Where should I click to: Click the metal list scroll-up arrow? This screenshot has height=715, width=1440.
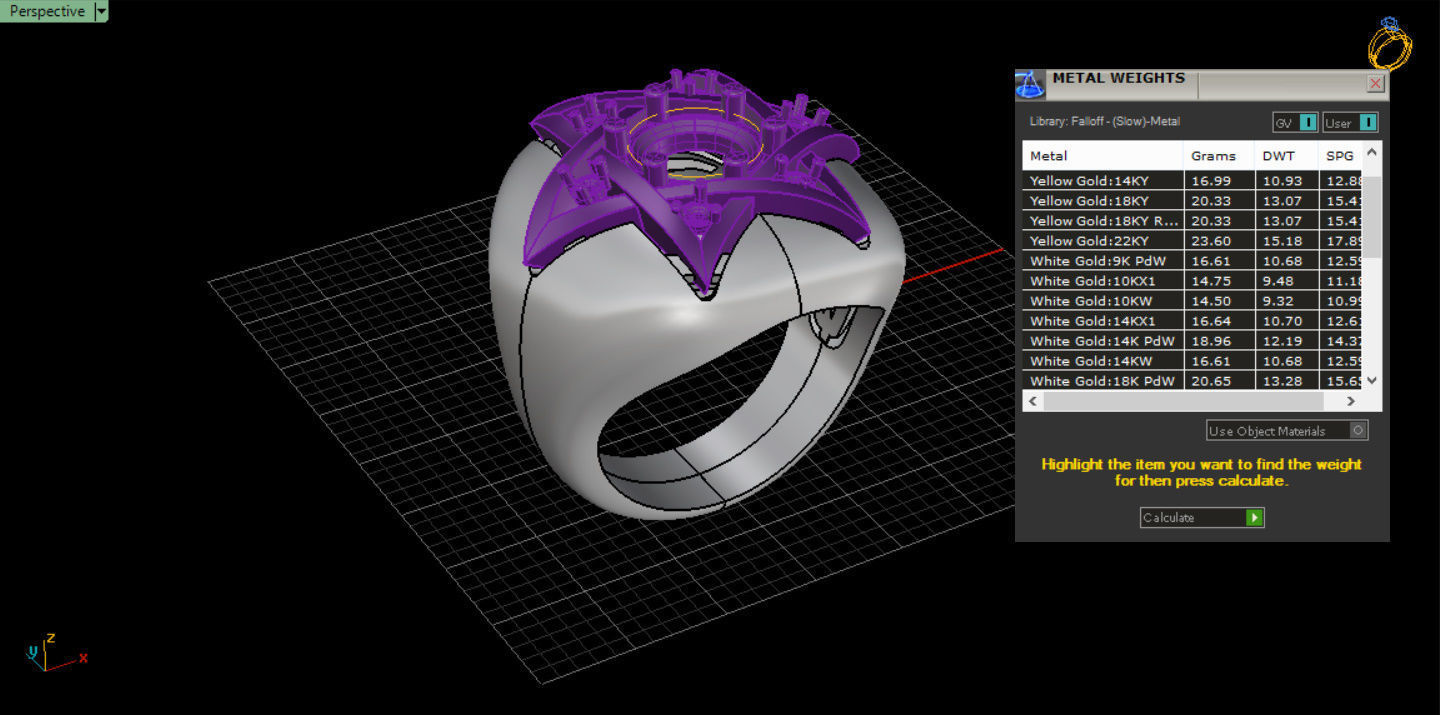pos(1372,152)
